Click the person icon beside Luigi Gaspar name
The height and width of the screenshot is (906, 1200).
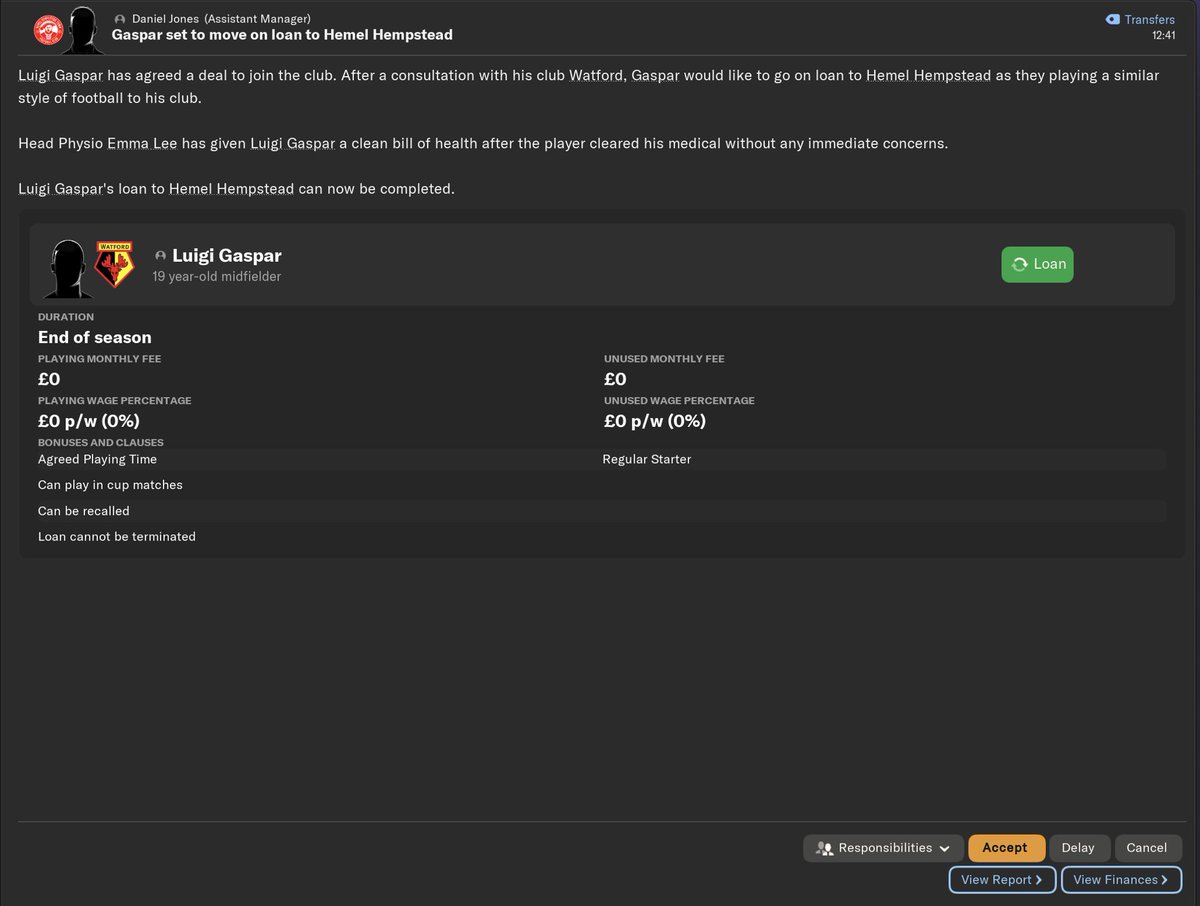160,256
